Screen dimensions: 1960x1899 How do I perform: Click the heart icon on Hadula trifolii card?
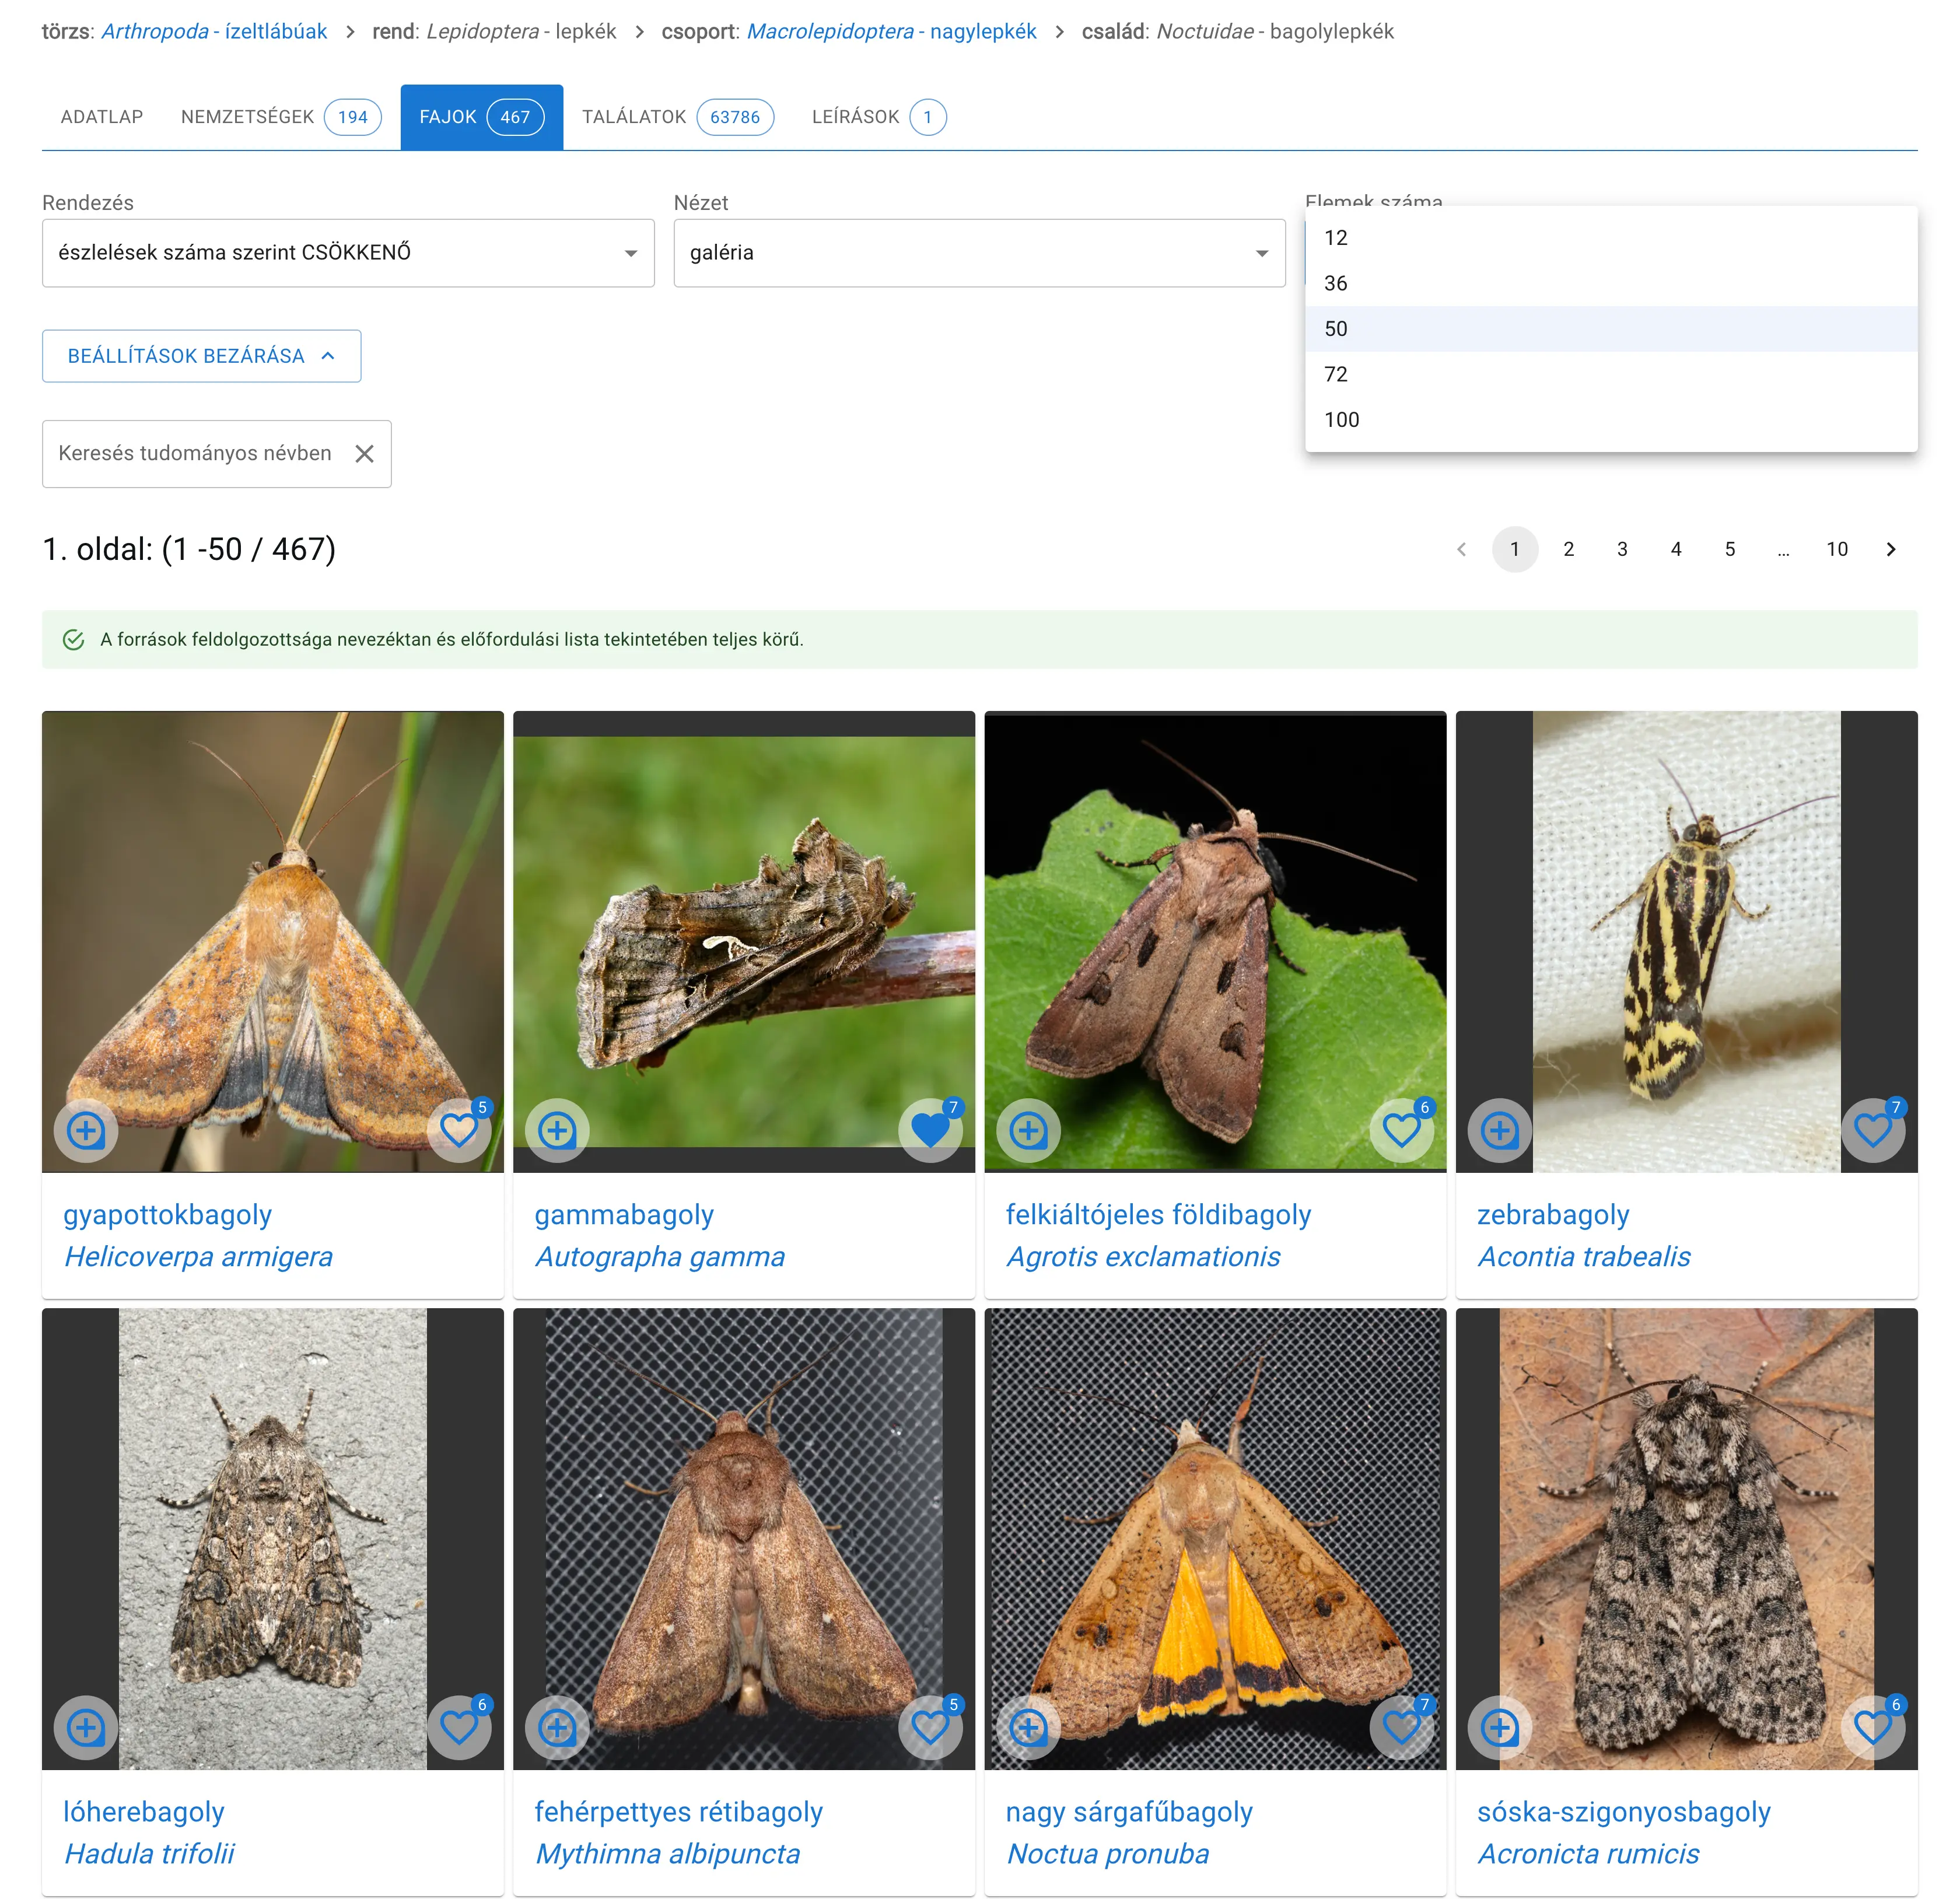coord(459,1727)
